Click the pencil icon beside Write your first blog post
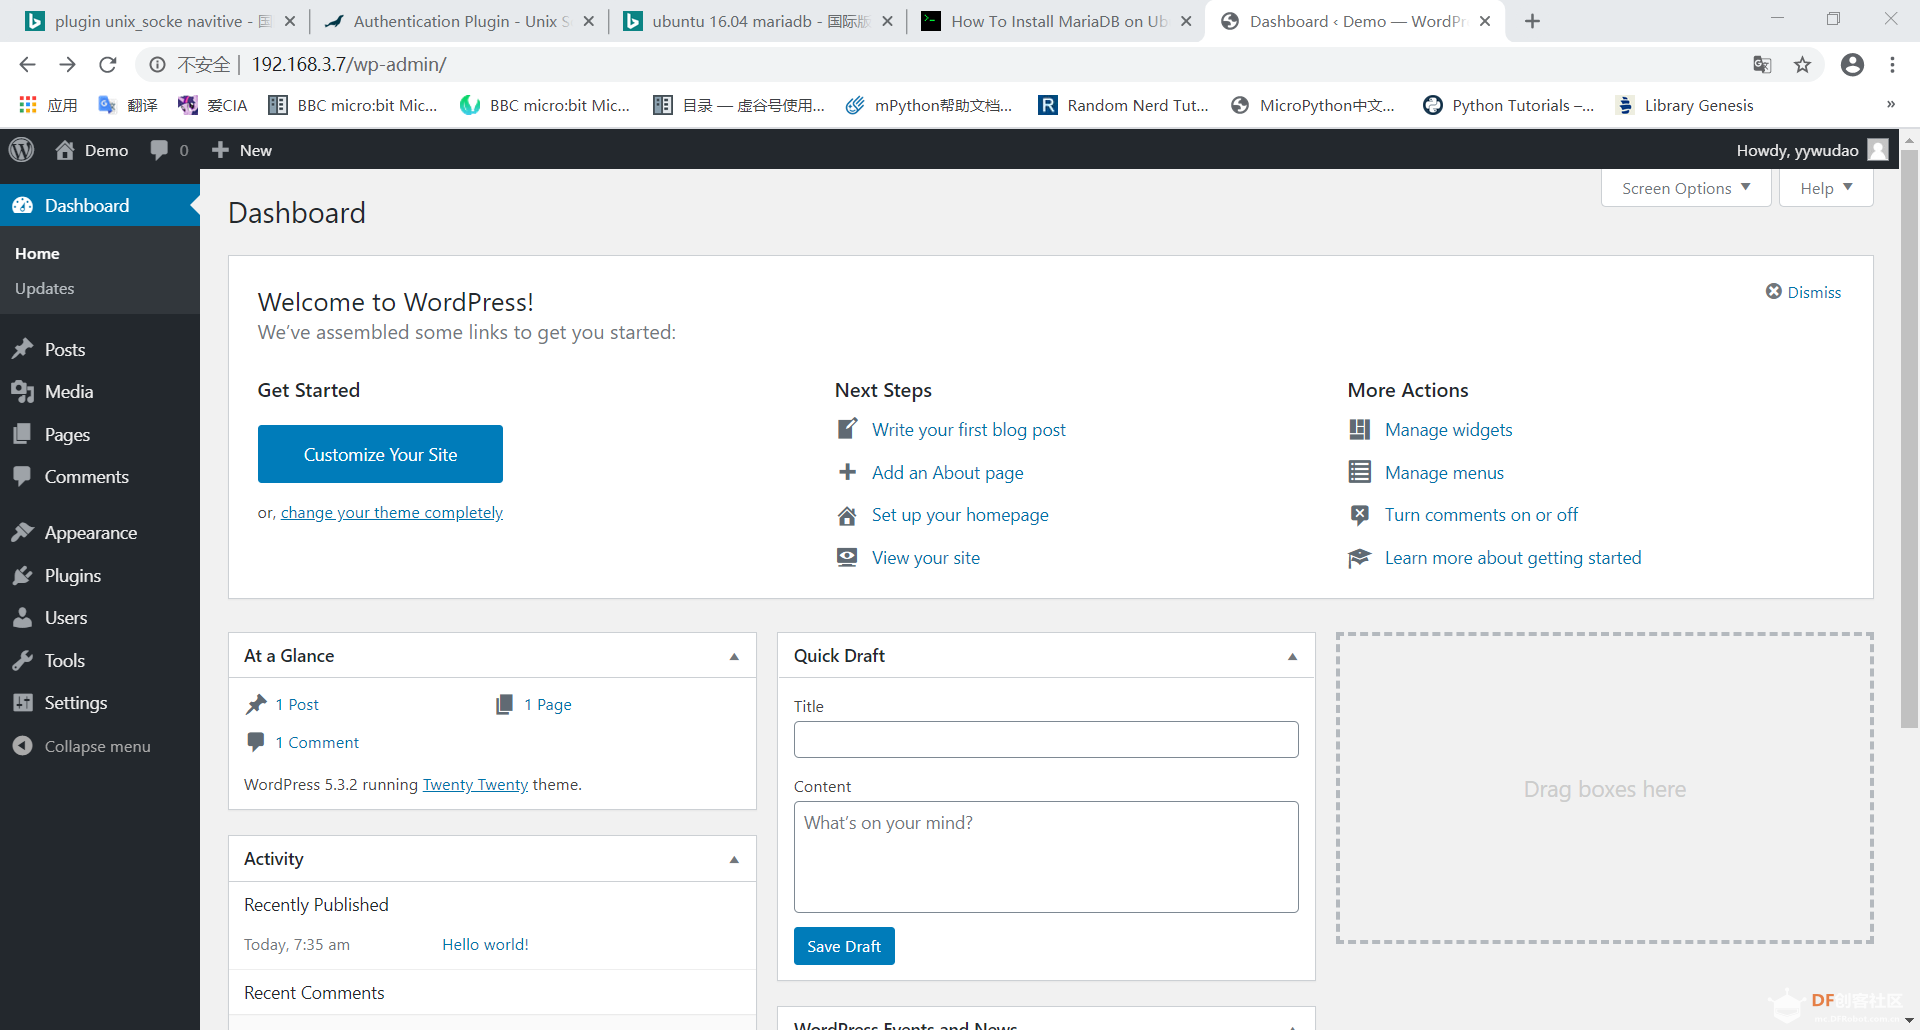 point(847,429)
